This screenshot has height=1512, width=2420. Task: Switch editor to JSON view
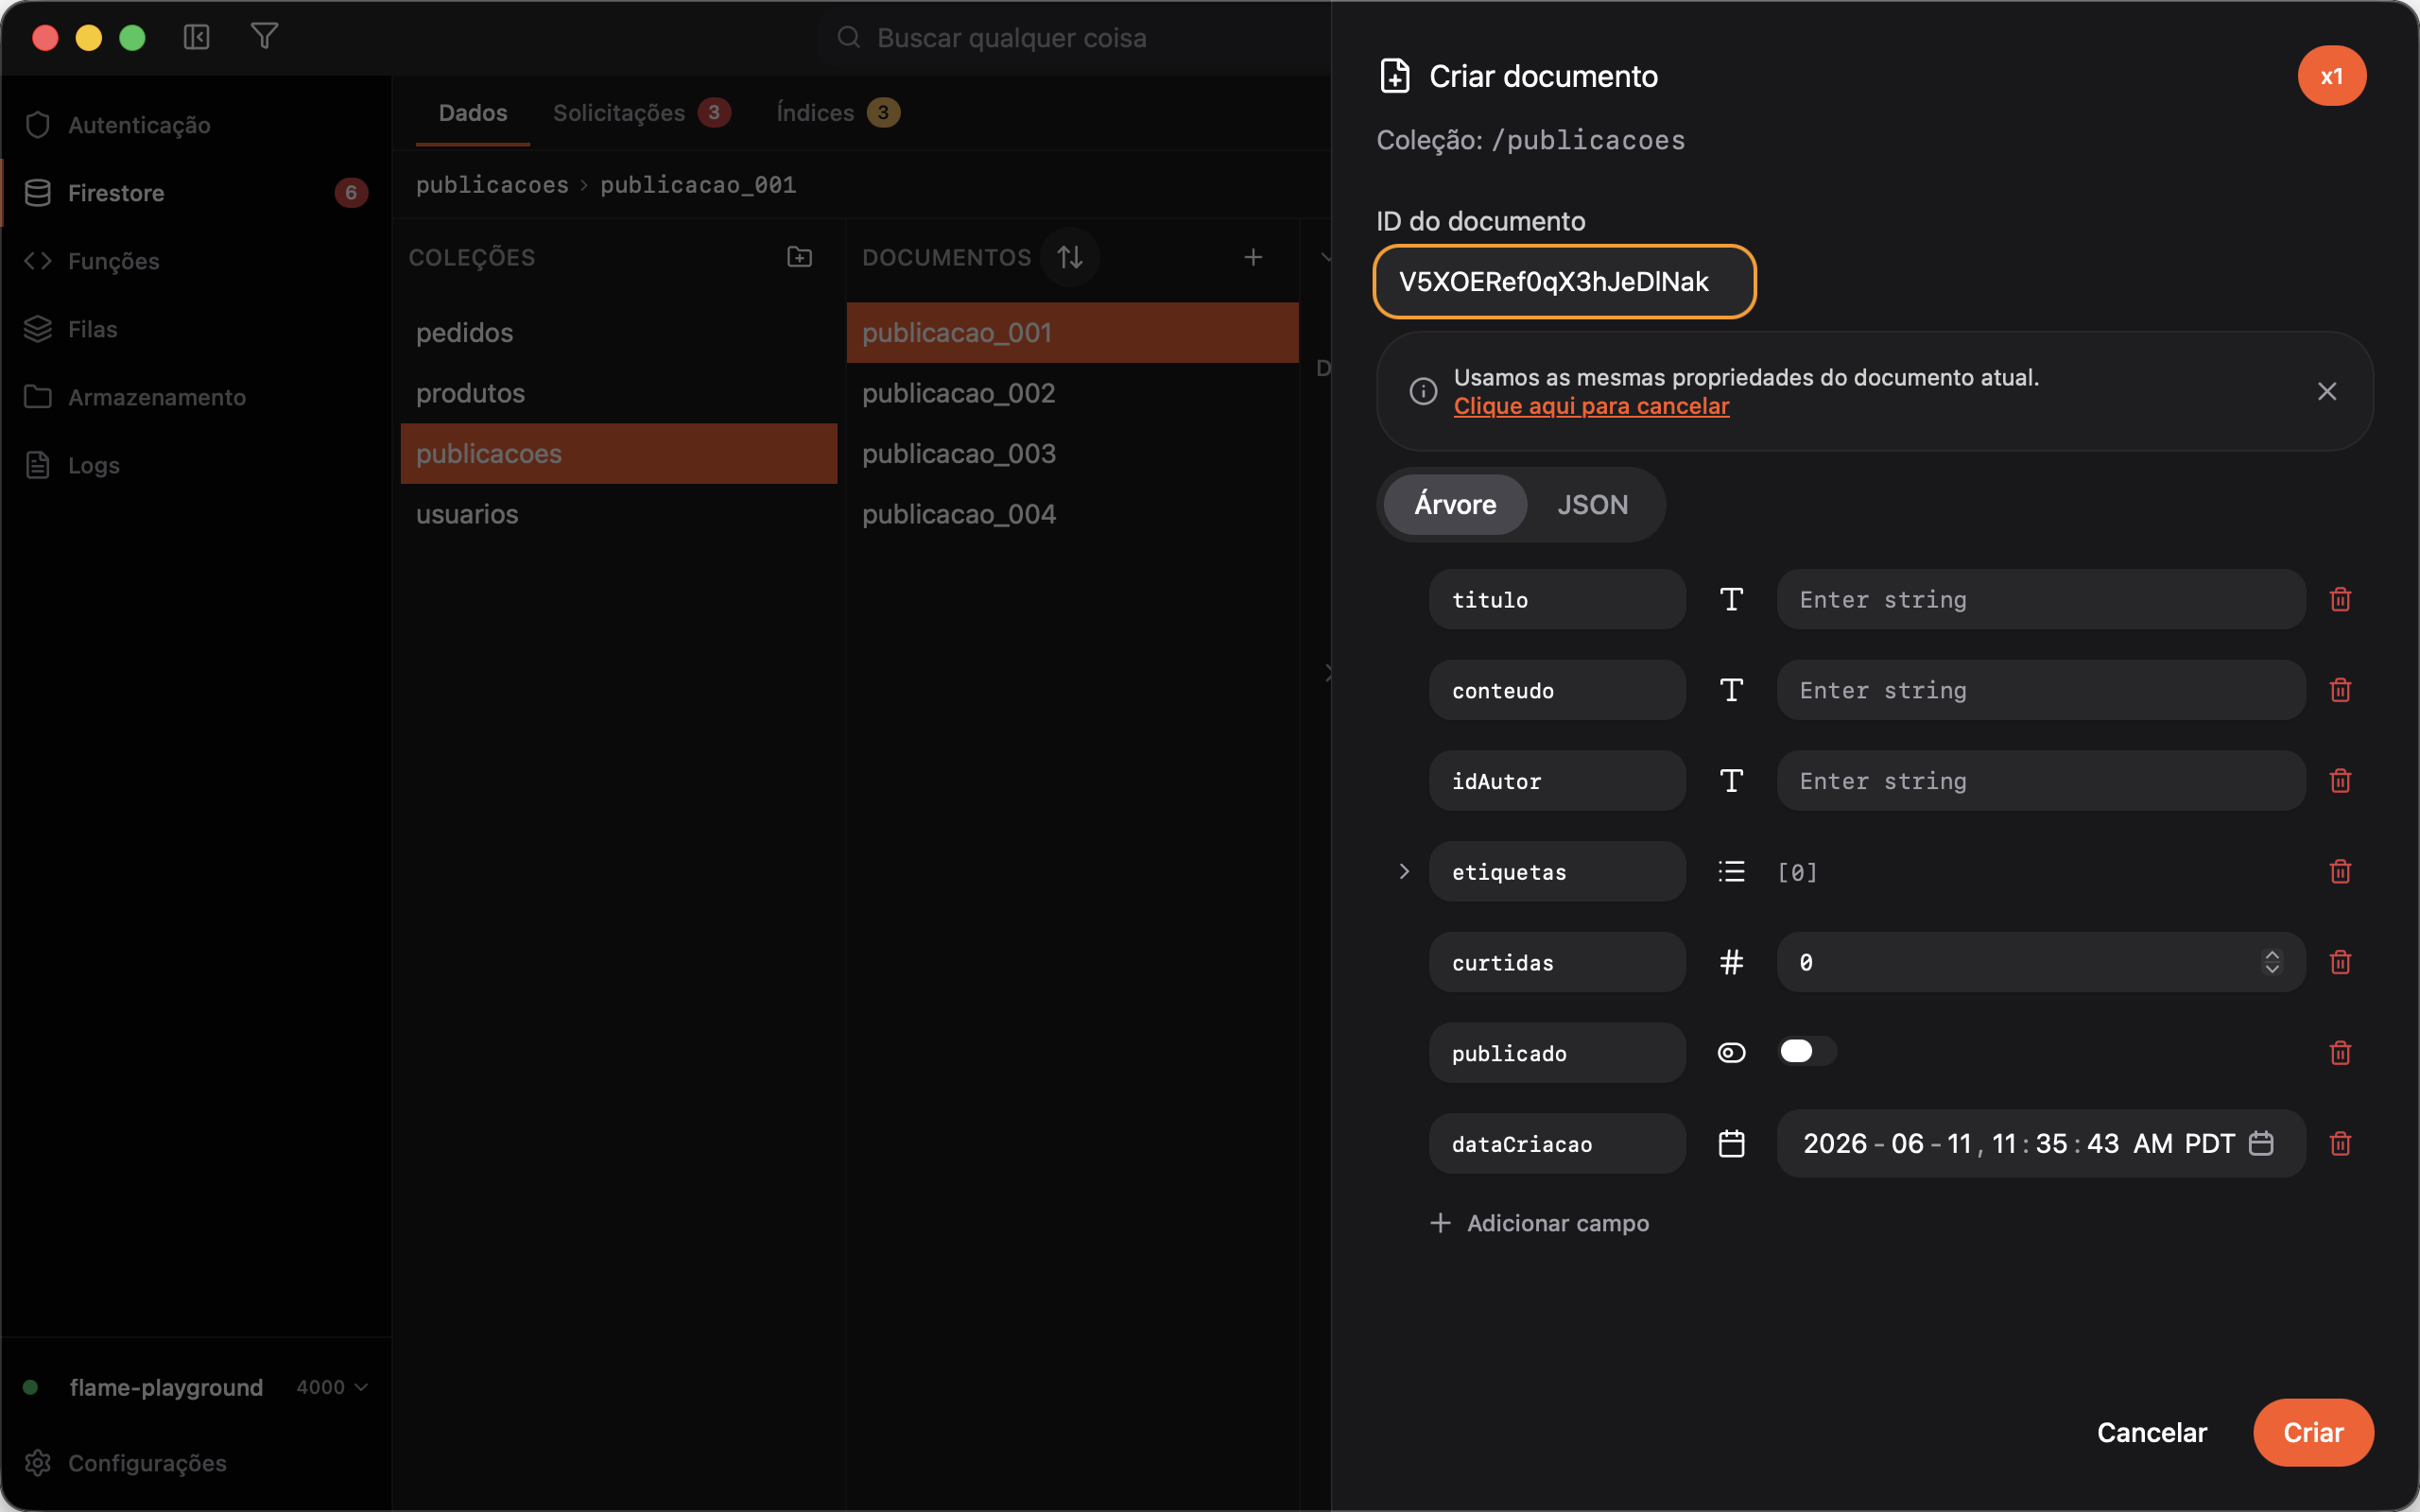(1592, 504)
